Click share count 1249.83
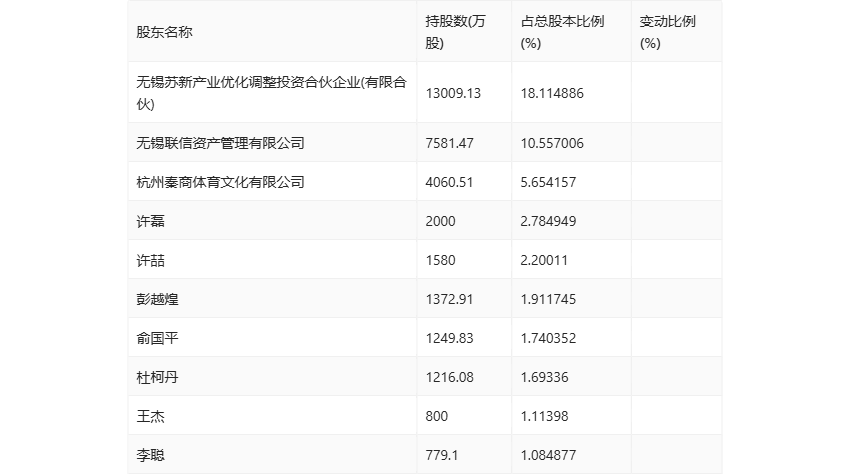The height and width of the screenshot is (474, 850). 449,338
